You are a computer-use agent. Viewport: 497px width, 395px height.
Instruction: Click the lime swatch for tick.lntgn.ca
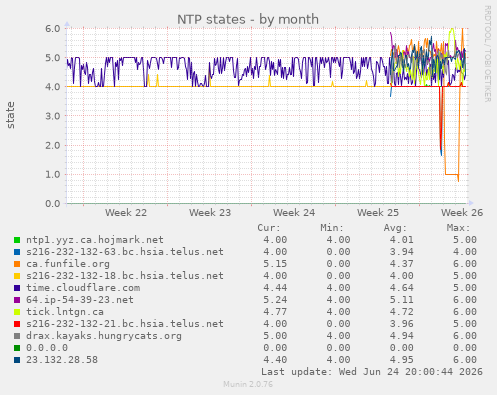pyautogui.click(x=17, y=312)
